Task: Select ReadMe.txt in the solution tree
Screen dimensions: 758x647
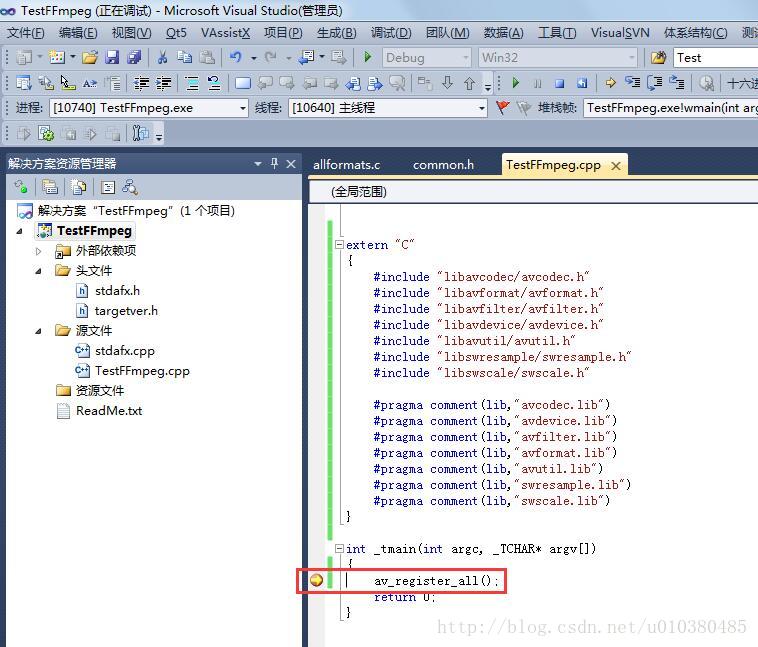Action: pos(109,411)
